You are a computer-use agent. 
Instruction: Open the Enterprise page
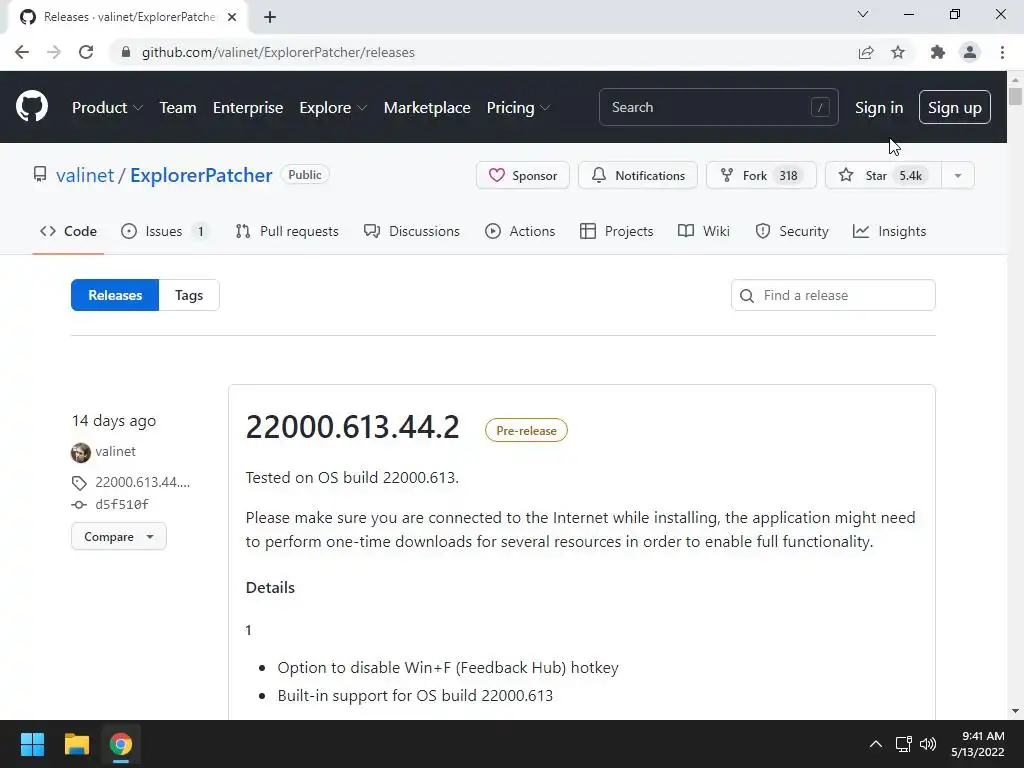(x=248, y=108)
